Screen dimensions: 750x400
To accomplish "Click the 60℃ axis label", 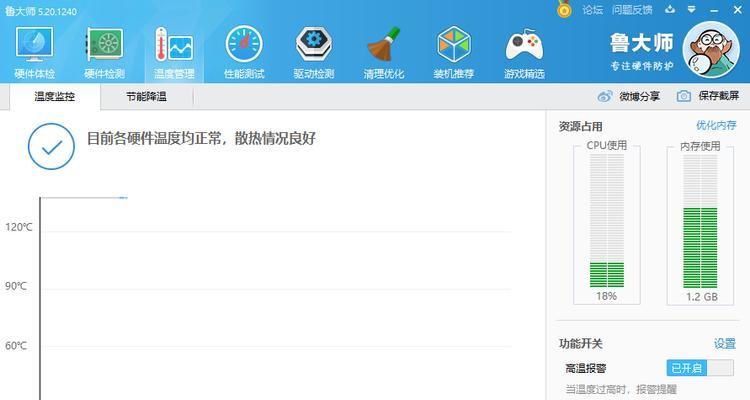I will [x=16, y=345].
